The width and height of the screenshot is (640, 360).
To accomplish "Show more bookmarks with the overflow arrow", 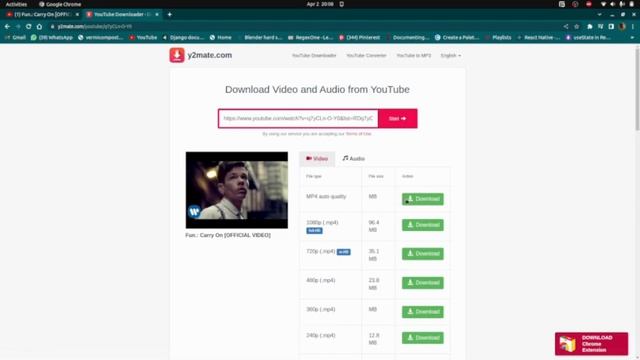I will (x=632, y=38).
